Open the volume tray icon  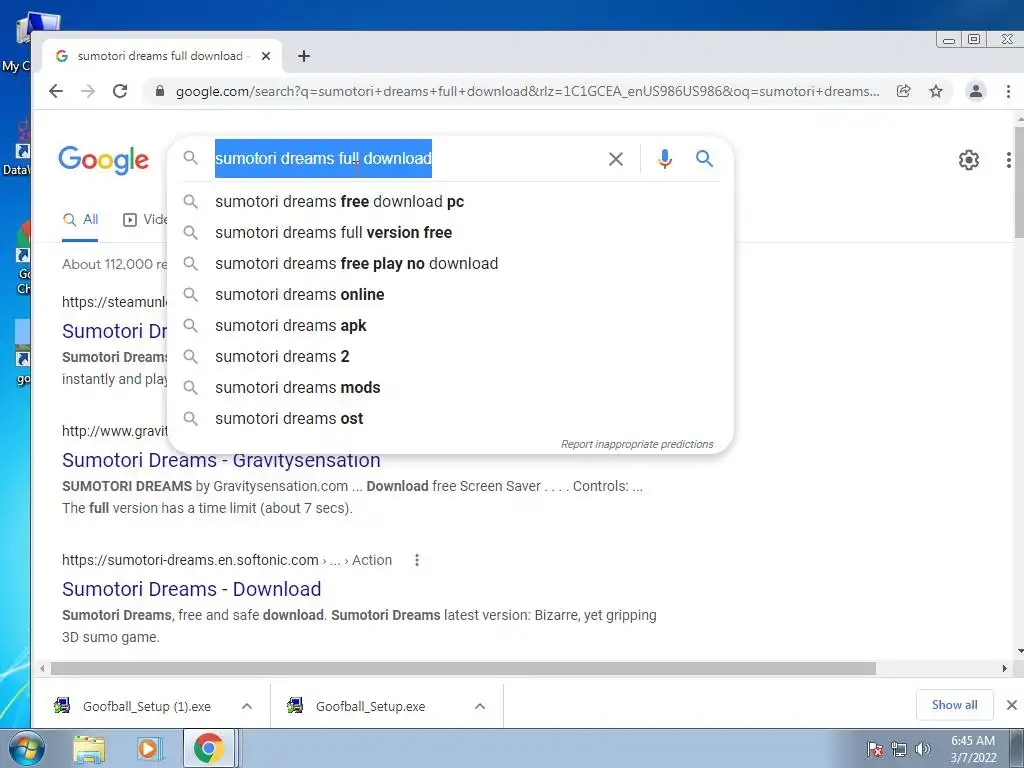pyautogui.click(x=922, y=749)
